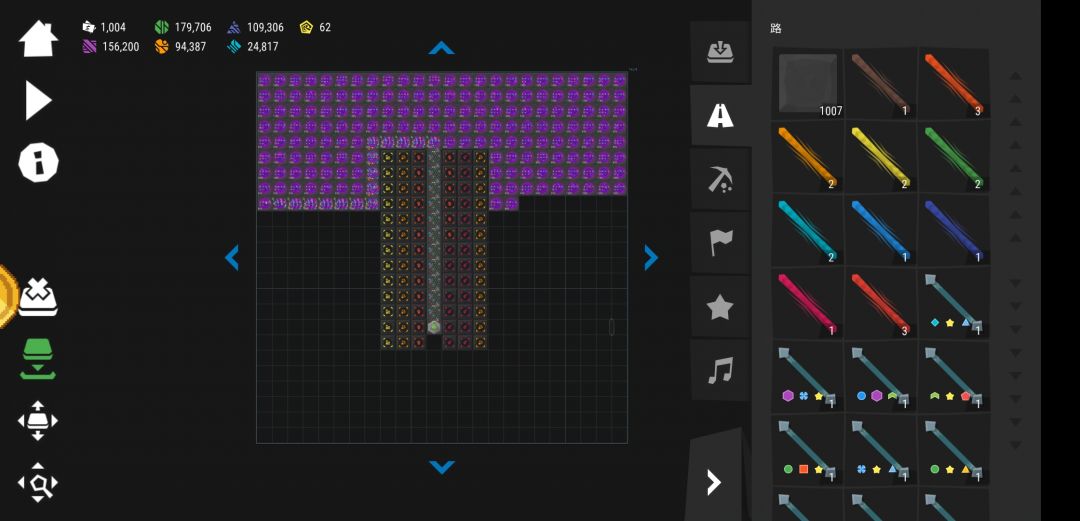1080x521 pixels.
Task: Select teal item with diamond, star, triangle
Action: 954,303
